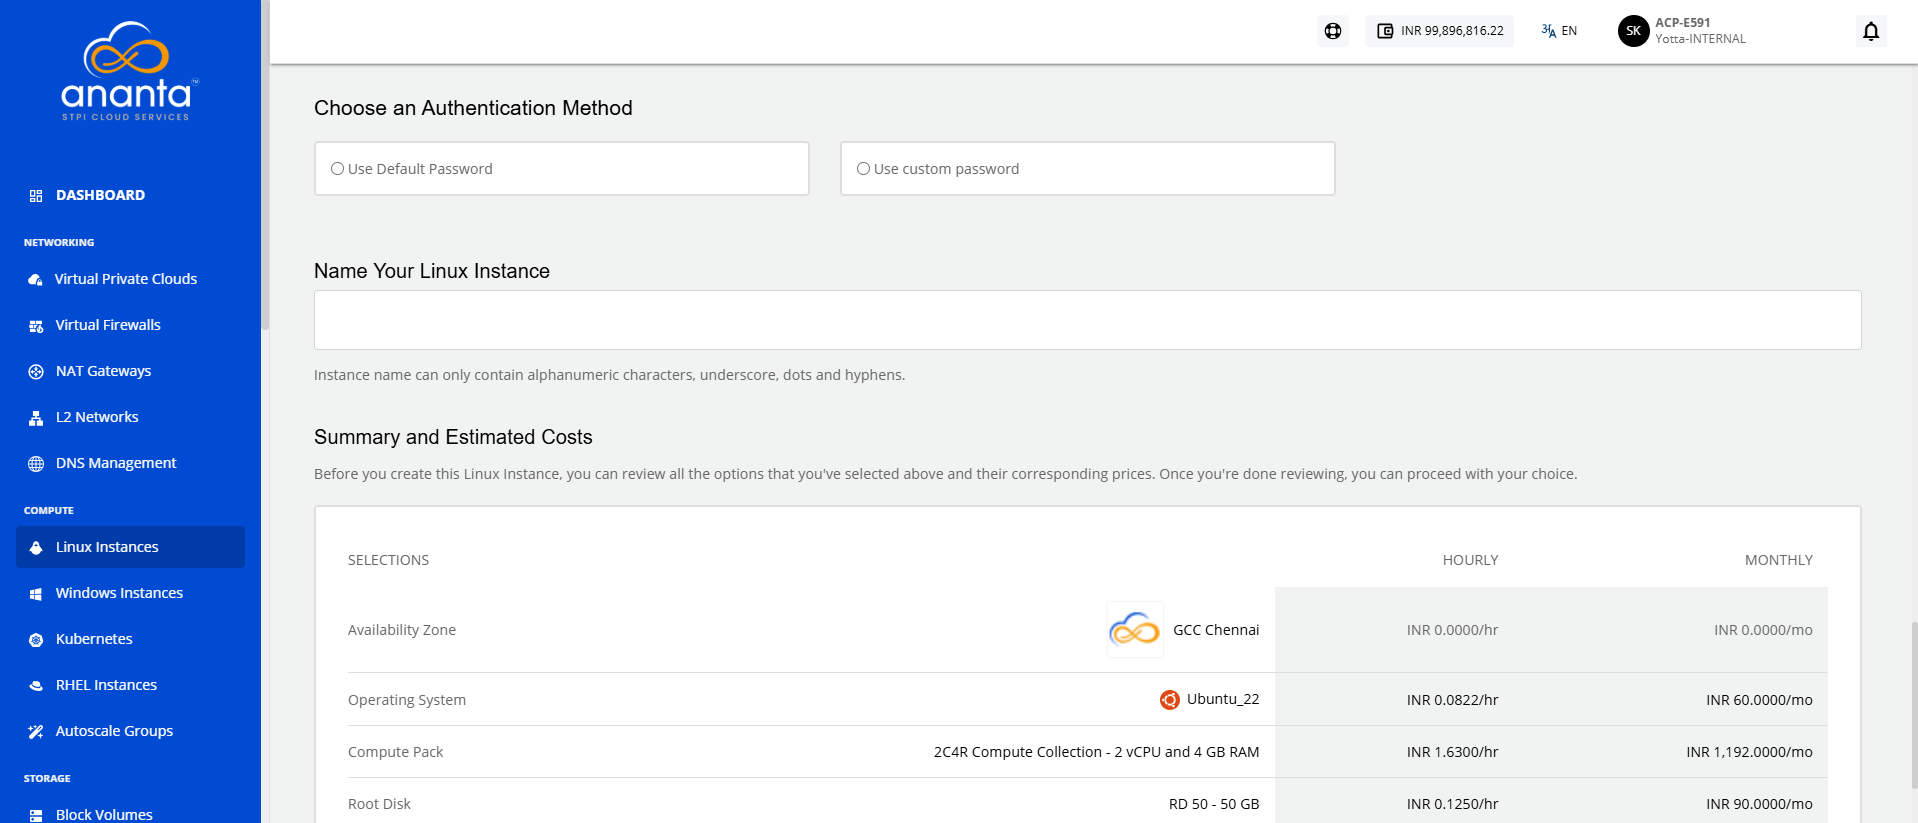Click the RHEL Instances hat icon
The width and height of the screenshot is (1918, 823).
pos(36,686)
